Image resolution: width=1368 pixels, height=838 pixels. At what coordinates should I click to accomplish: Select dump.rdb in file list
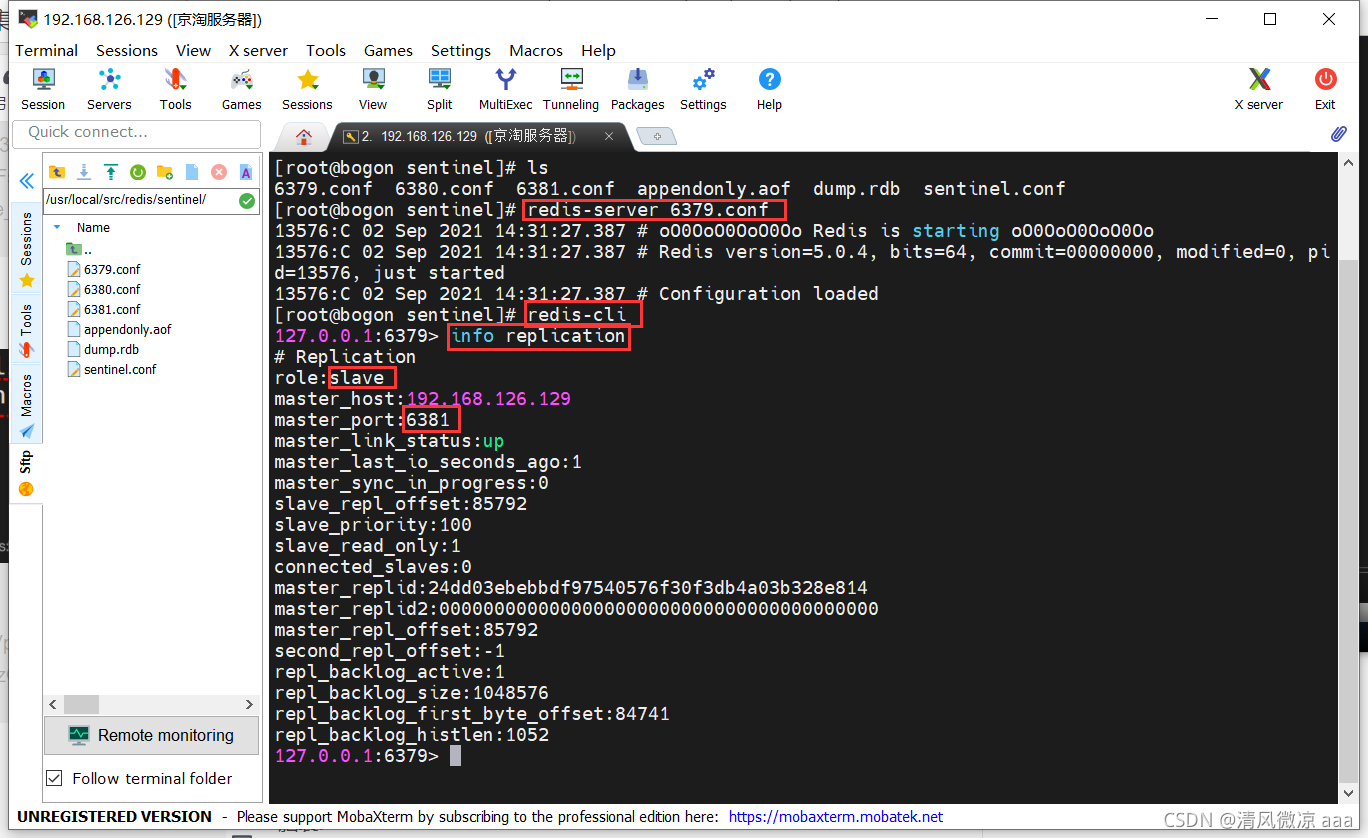(102, 349)
